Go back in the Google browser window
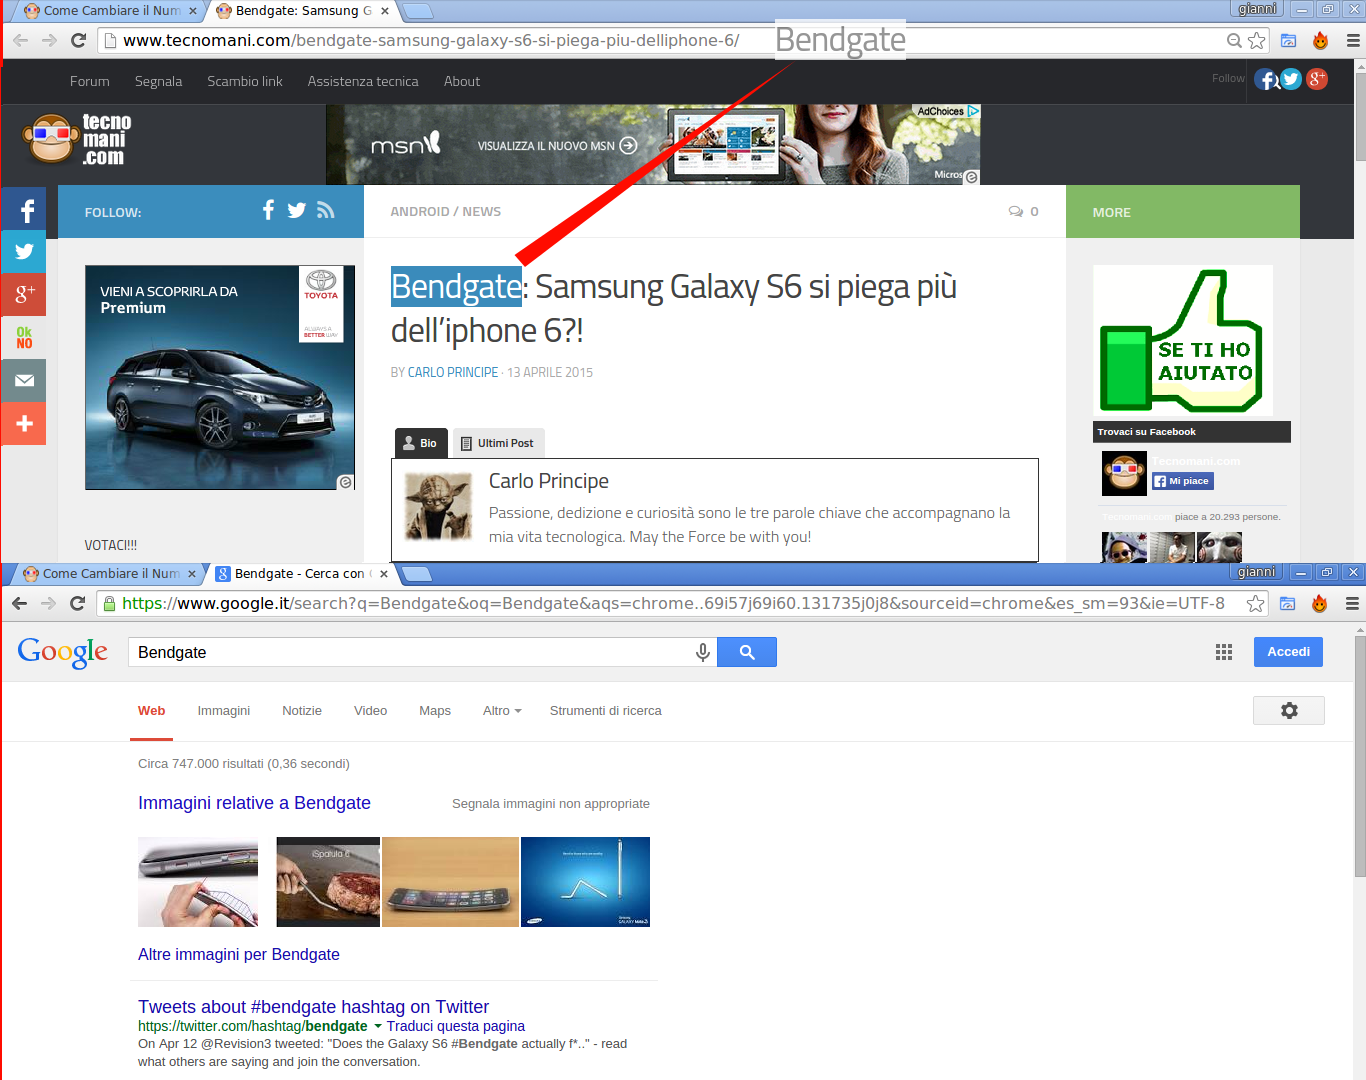Image resolution: width=1366 pixels, height=1080 pixels. click(x=19, y=603)
